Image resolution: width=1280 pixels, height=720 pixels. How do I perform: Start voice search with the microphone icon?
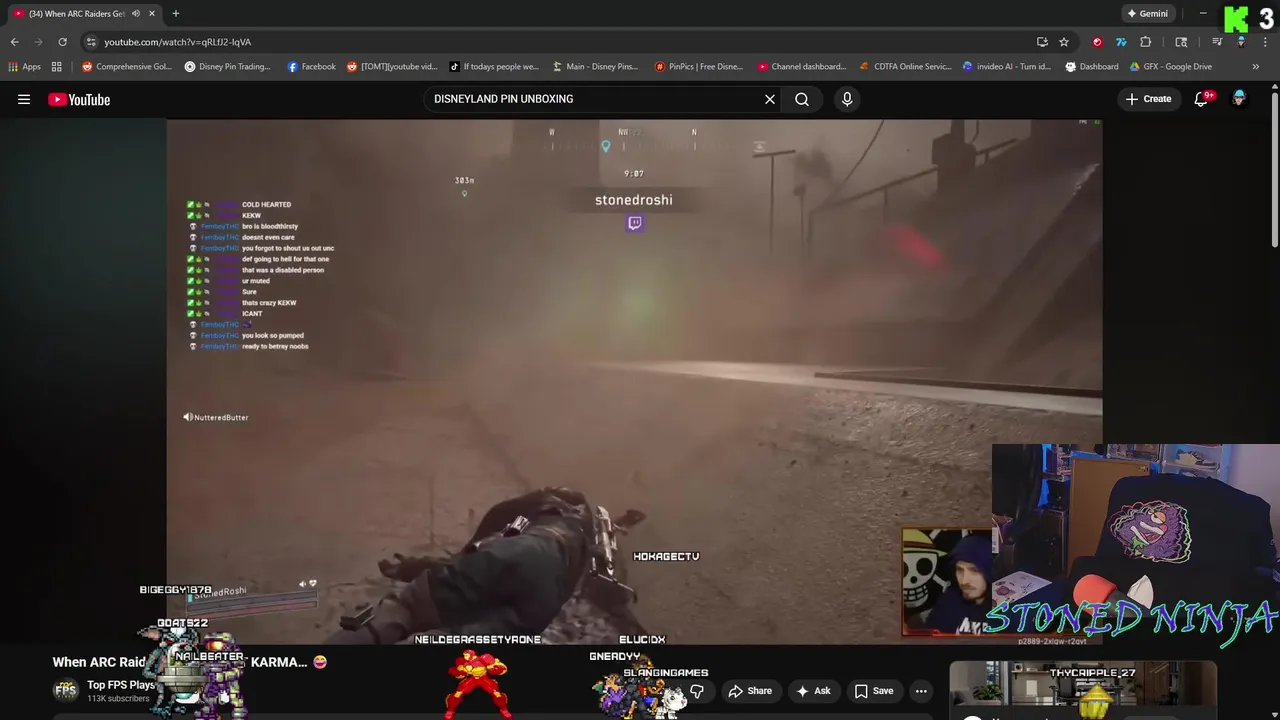[847, 99]
